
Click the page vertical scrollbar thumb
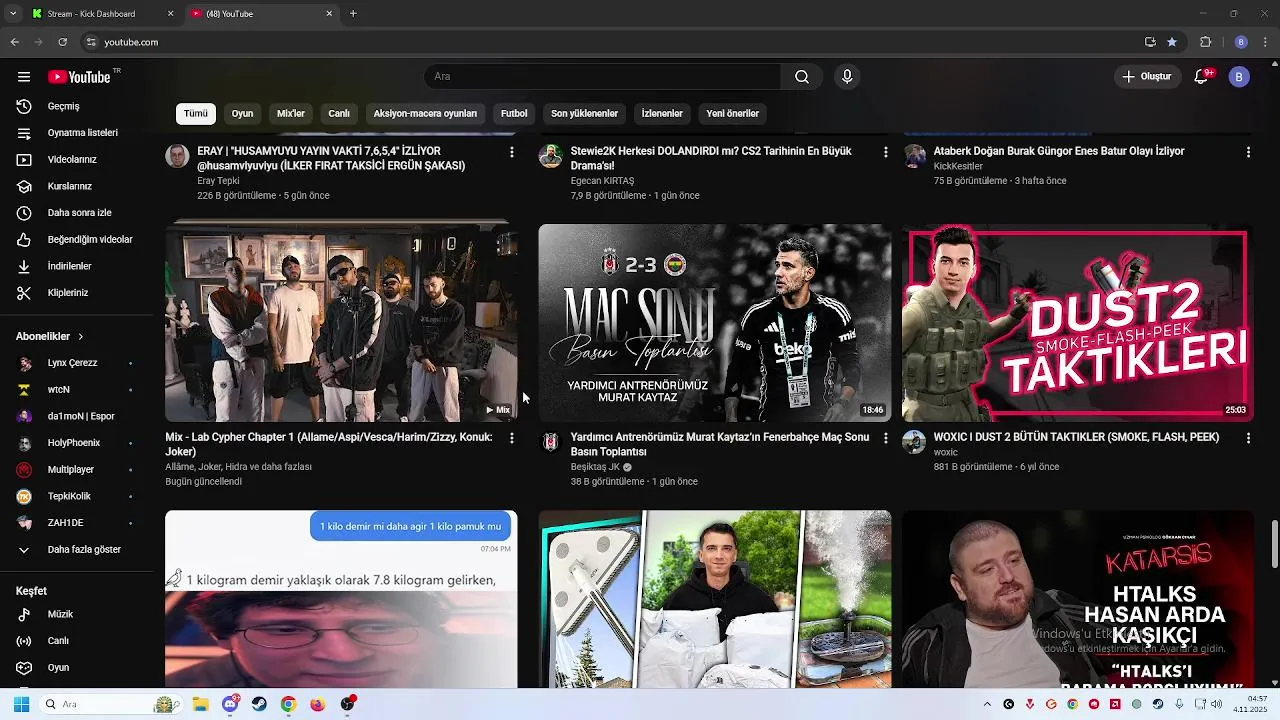(1274, 545)
